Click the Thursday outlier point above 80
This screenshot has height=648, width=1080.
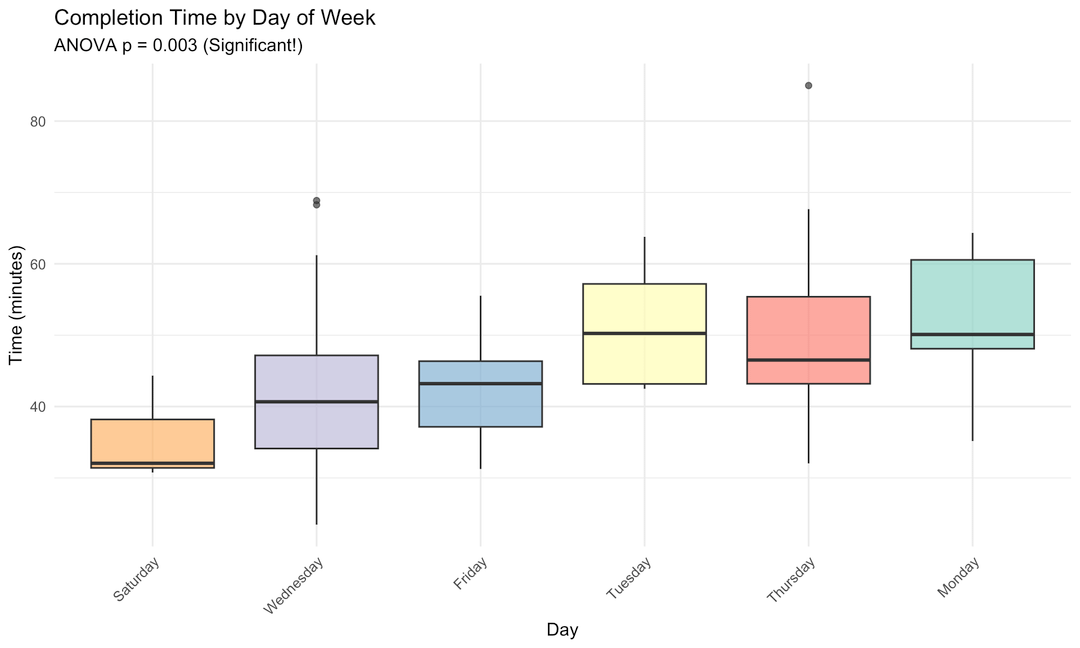[808, 86]
